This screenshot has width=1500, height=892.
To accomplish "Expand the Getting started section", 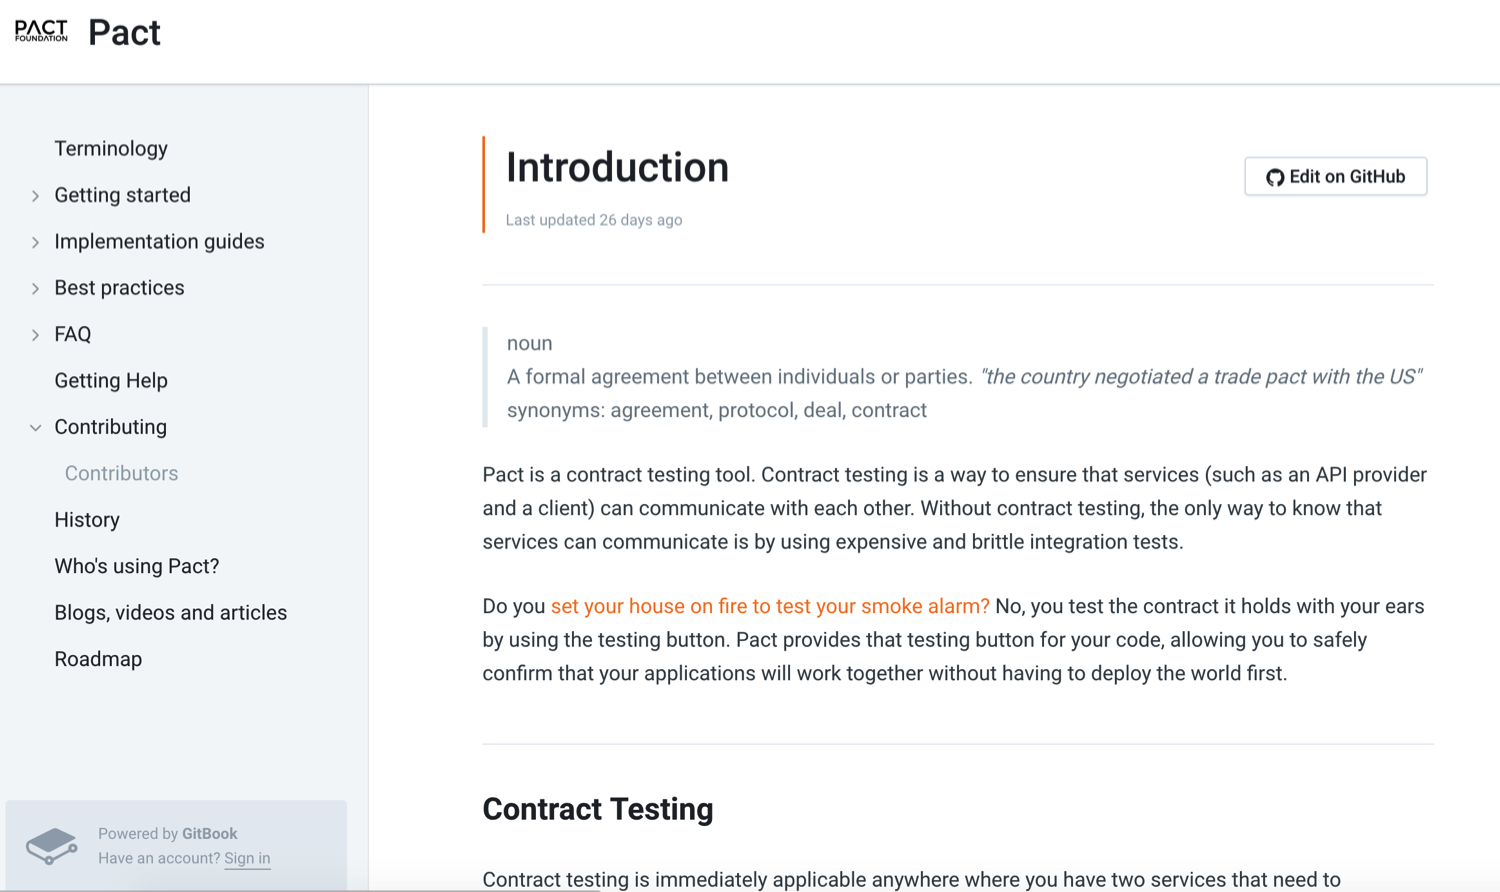I will pos(35,196).
